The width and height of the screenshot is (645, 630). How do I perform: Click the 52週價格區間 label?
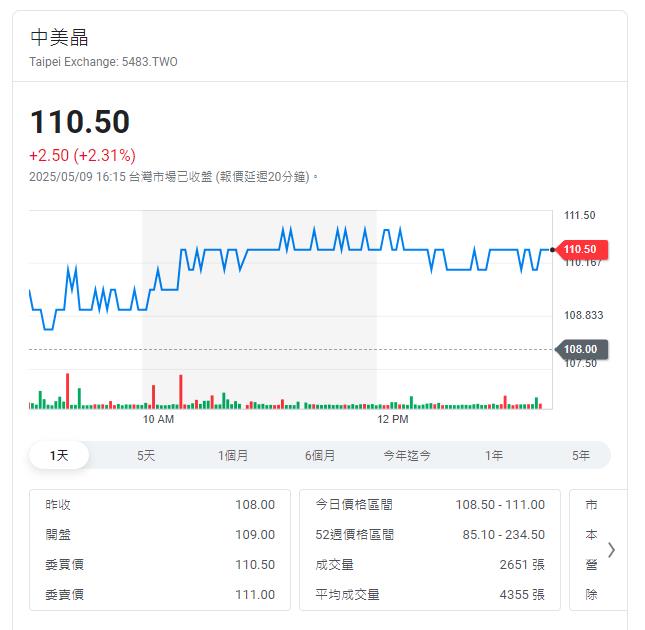355,535
